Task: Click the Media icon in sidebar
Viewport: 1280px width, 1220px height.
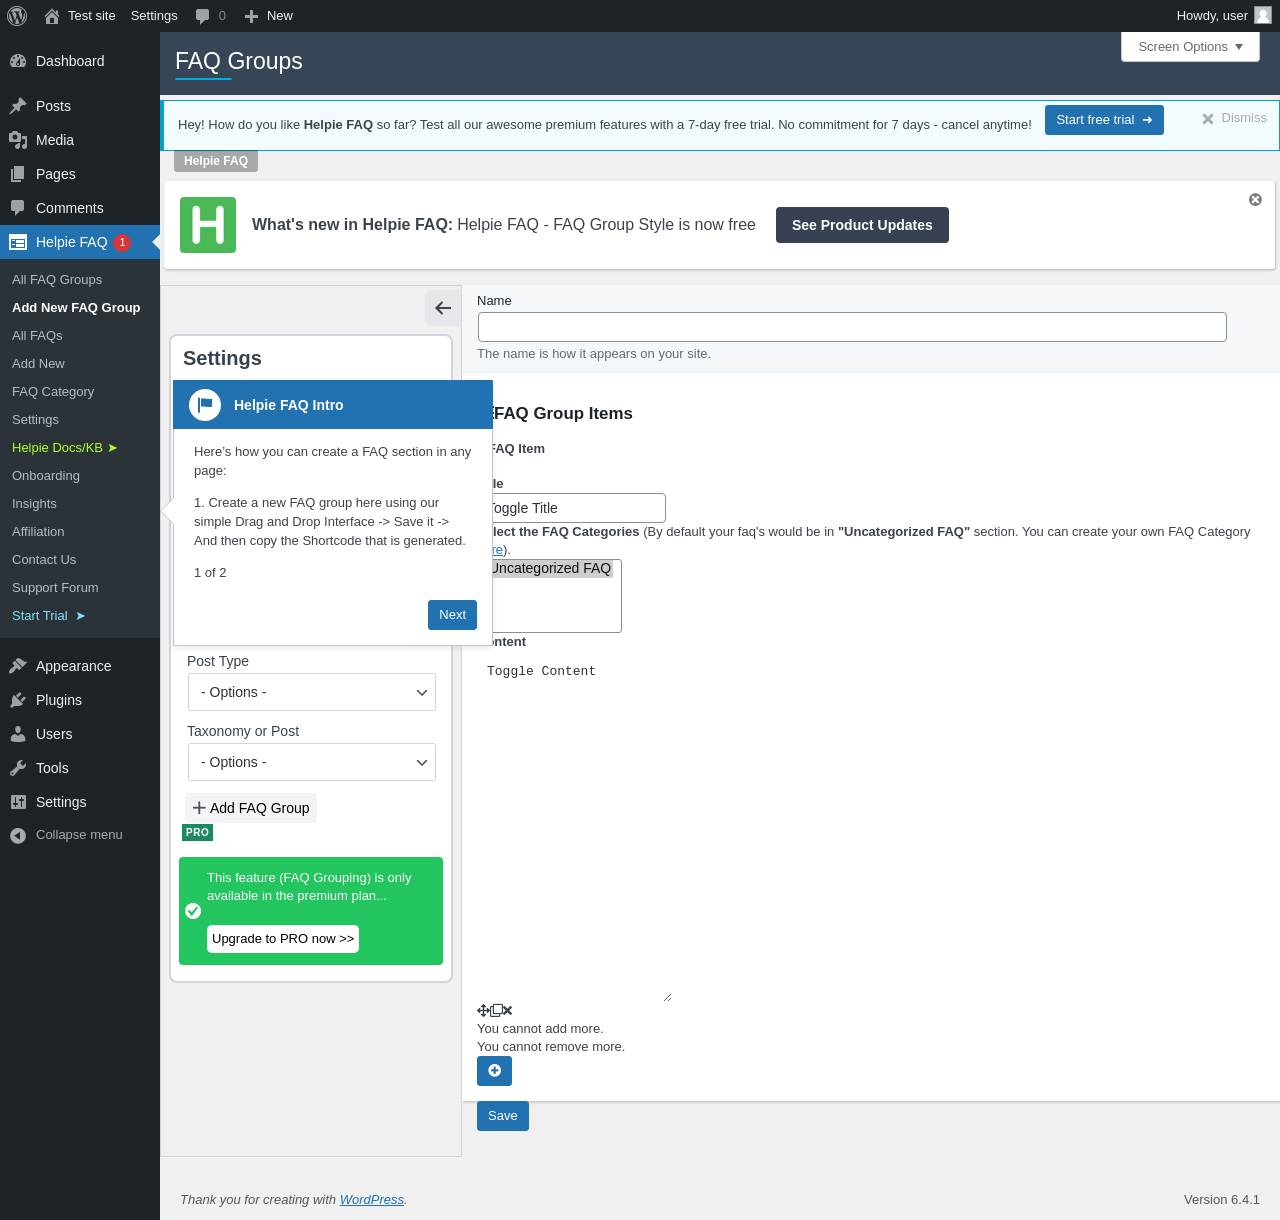Action: click(18, 140)
